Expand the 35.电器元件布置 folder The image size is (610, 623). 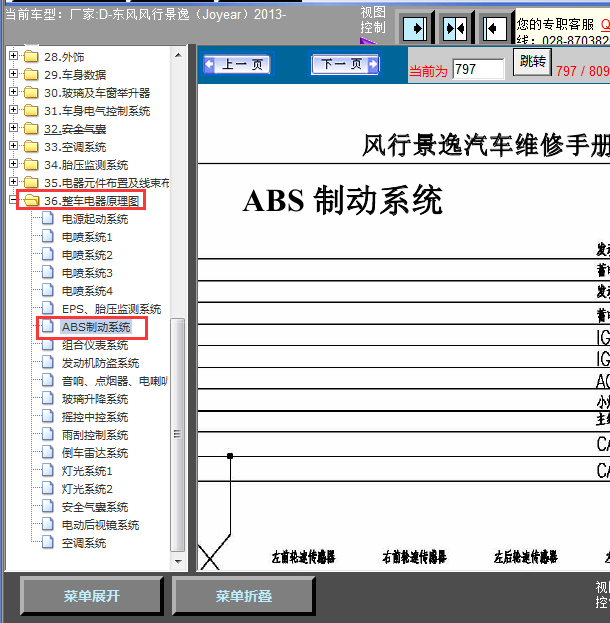point(13,182)
